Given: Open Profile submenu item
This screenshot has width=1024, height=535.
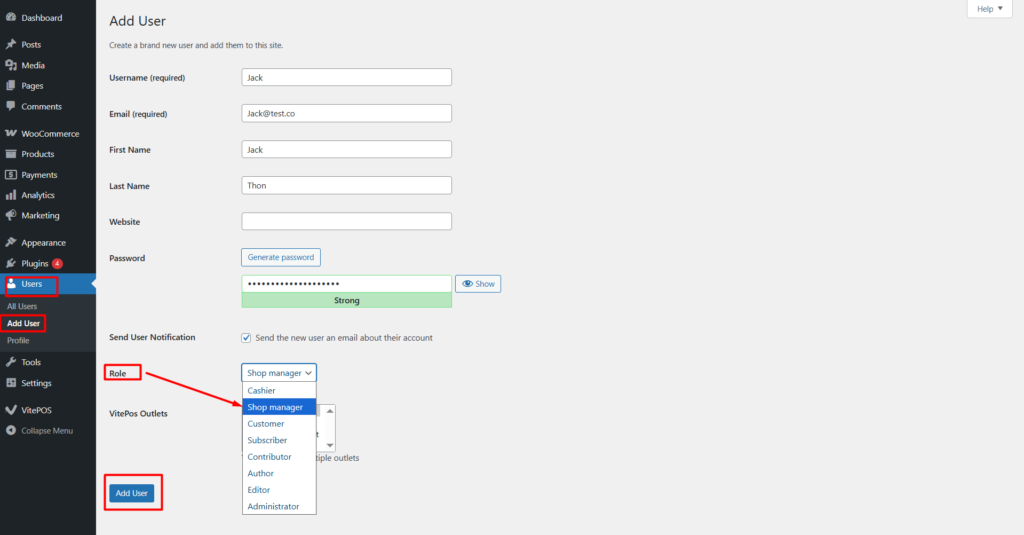Looking at the screenshot, I should click(x=18, y=340).
